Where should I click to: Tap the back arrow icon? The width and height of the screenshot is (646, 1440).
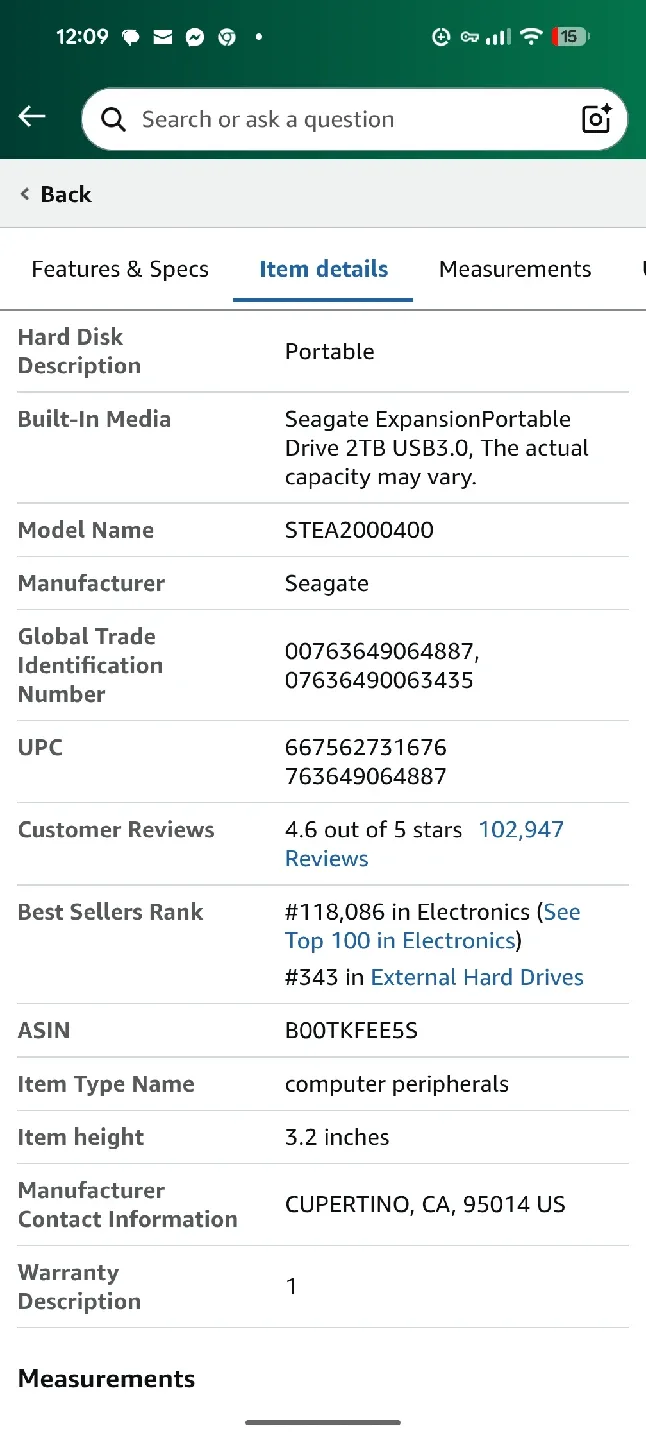coord(31,116)
